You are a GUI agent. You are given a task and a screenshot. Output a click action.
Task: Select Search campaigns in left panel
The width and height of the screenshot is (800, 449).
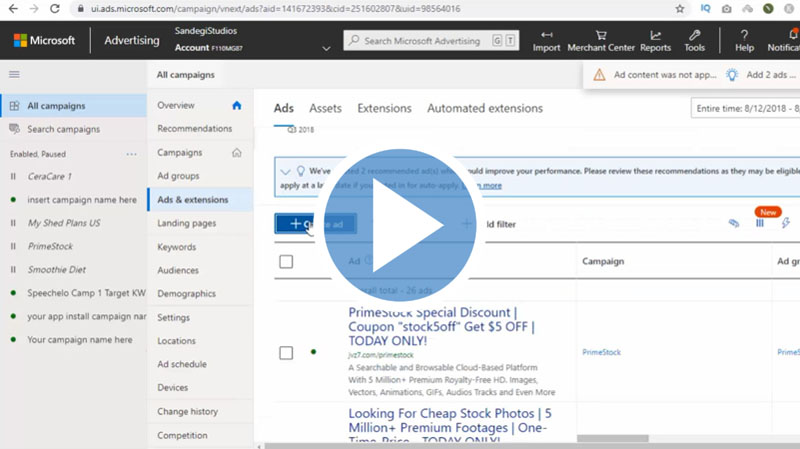coord(63,129)
